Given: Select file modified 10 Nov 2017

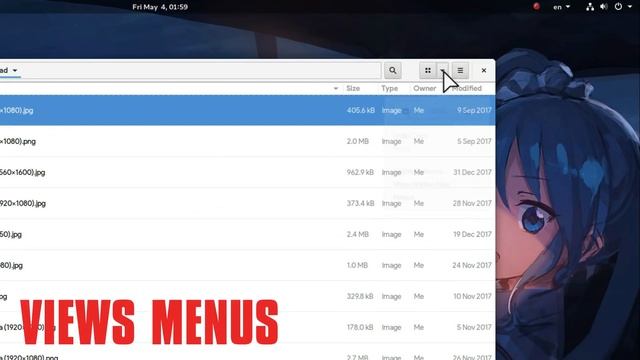Looking at the screenshot, I should (247, 296).
